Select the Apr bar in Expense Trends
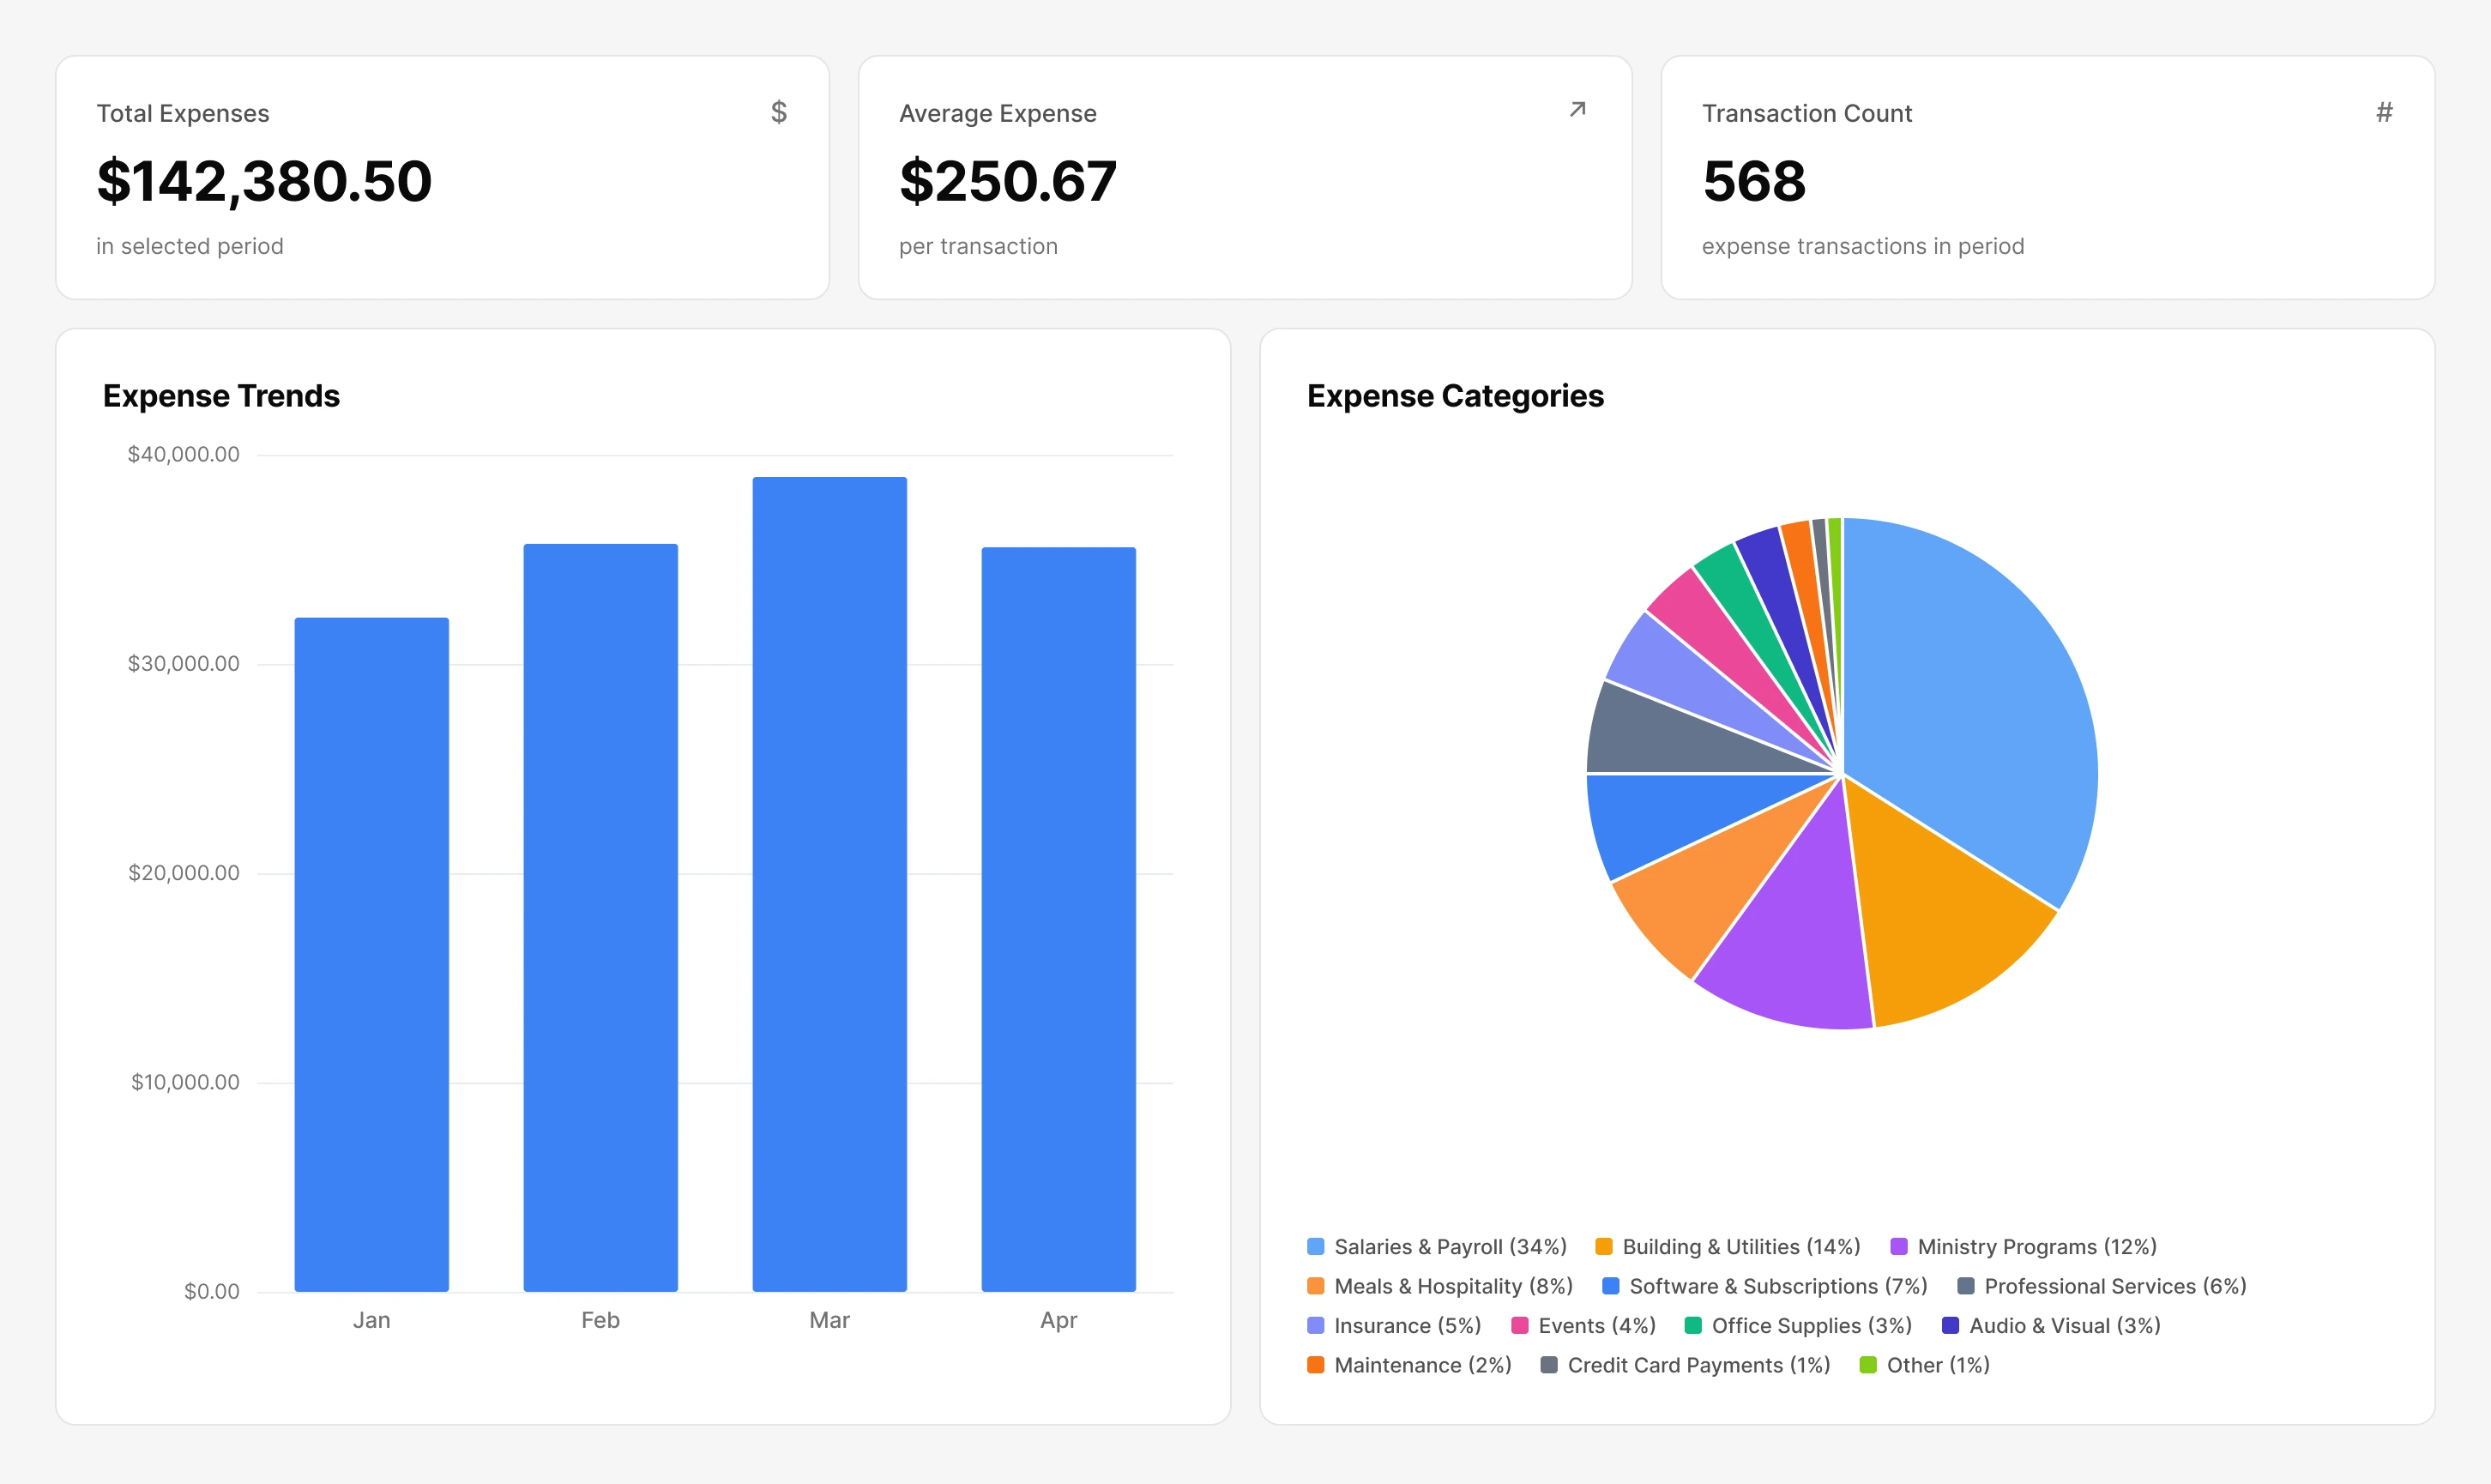The width and height of the screenshot is (2491, 1484). [1059, 919]
